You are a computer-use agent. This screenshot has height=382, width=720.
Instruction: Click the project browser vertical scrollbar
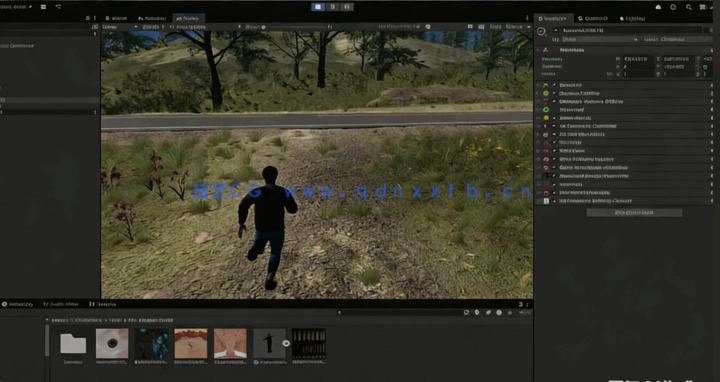click(x=47, y=341)
